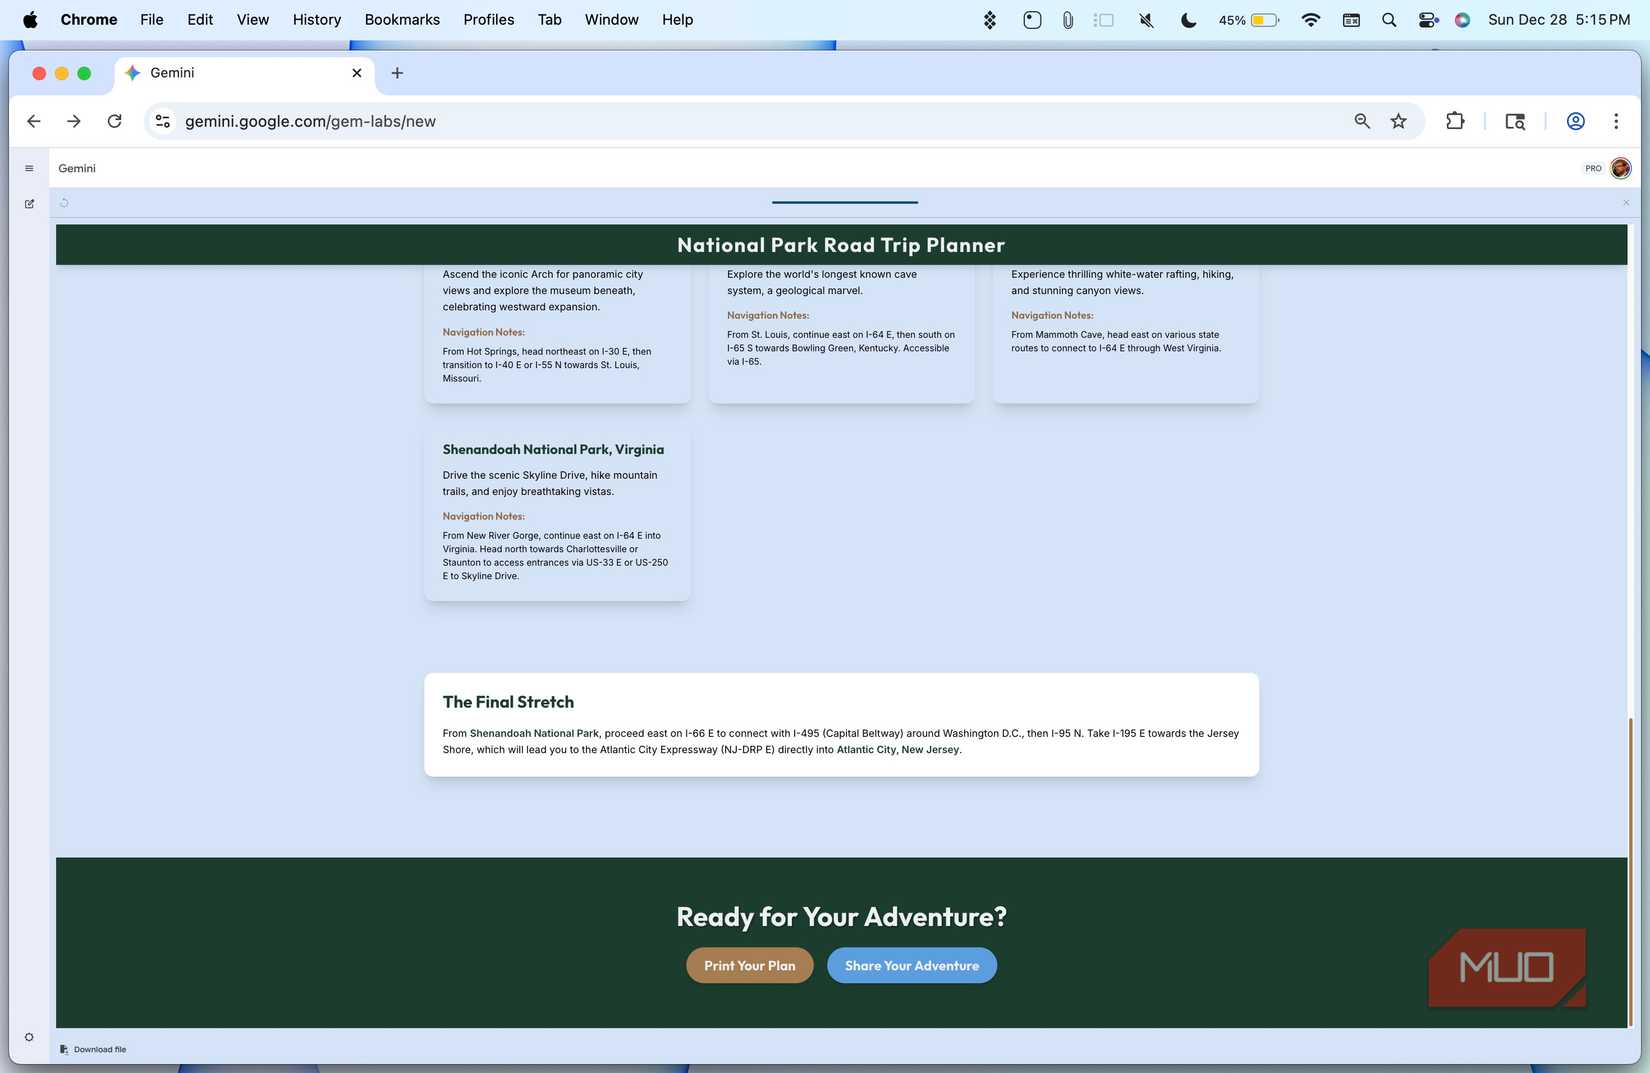The image size is (1650, 1073).
Task: Open the File menu
Action: [x=152, y=20]
